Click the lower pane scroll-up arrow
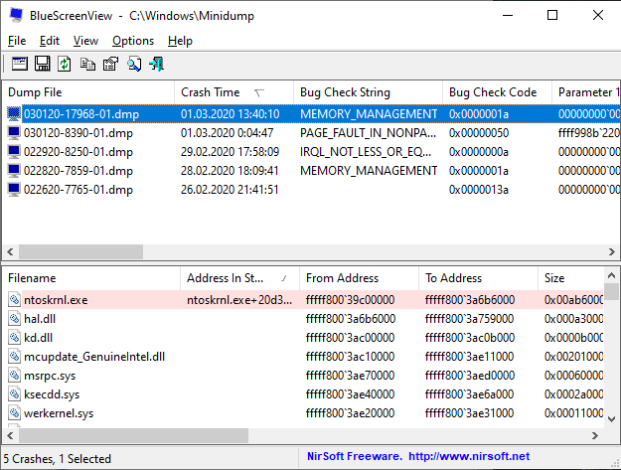The width and height of the screenshot is (621, 470). pyautogui.click(x=611, y=275)
